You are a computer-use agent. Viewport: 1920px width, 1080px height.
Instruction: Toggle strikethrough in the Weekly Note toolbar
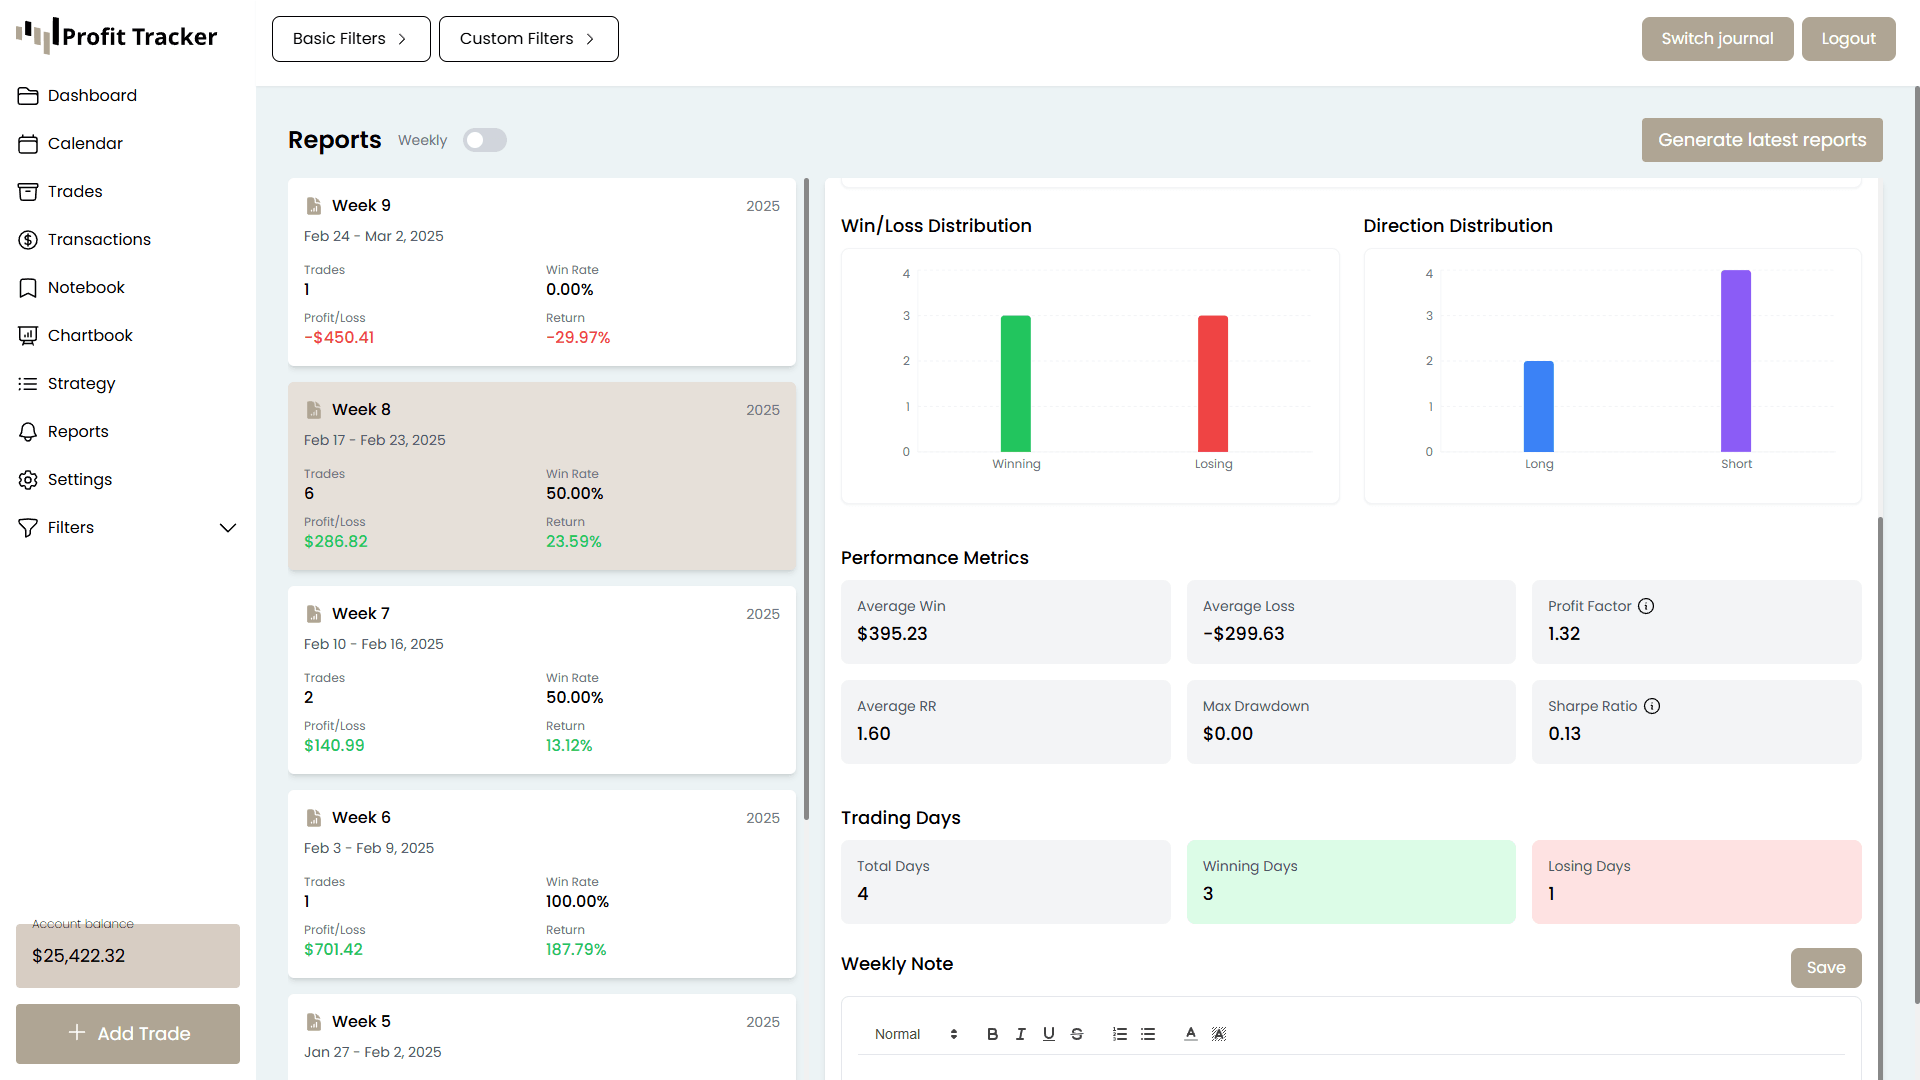[x=1077, y=1034]
